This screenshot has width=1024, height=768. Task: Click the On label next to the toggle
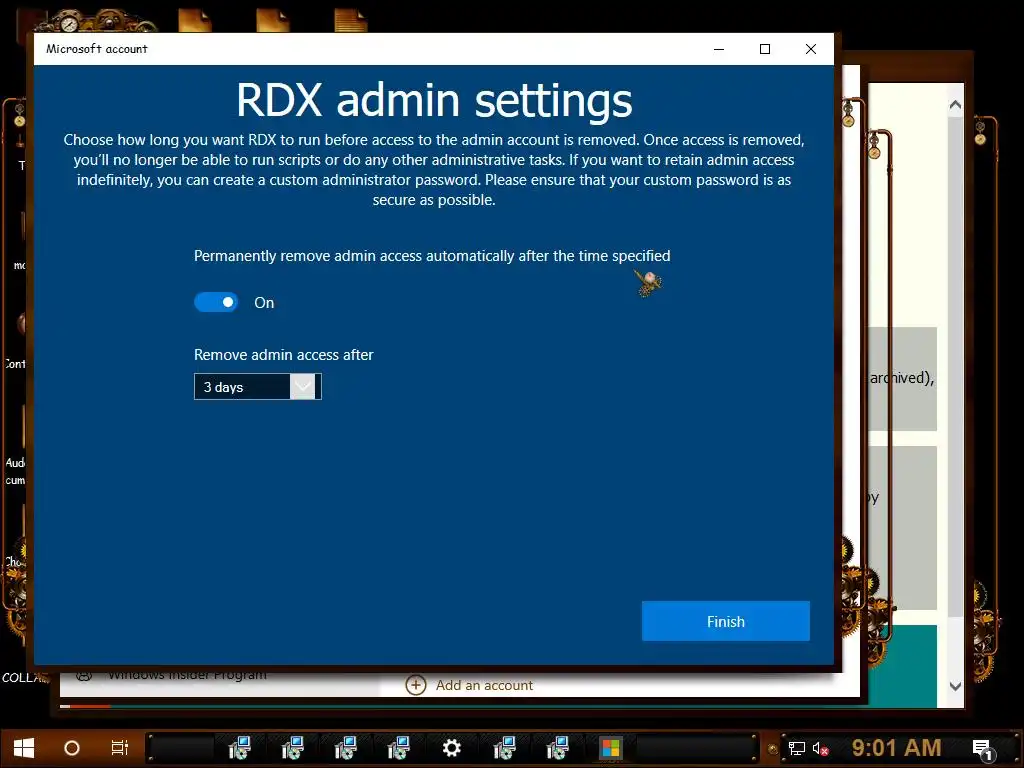click(x=264, y=302)
